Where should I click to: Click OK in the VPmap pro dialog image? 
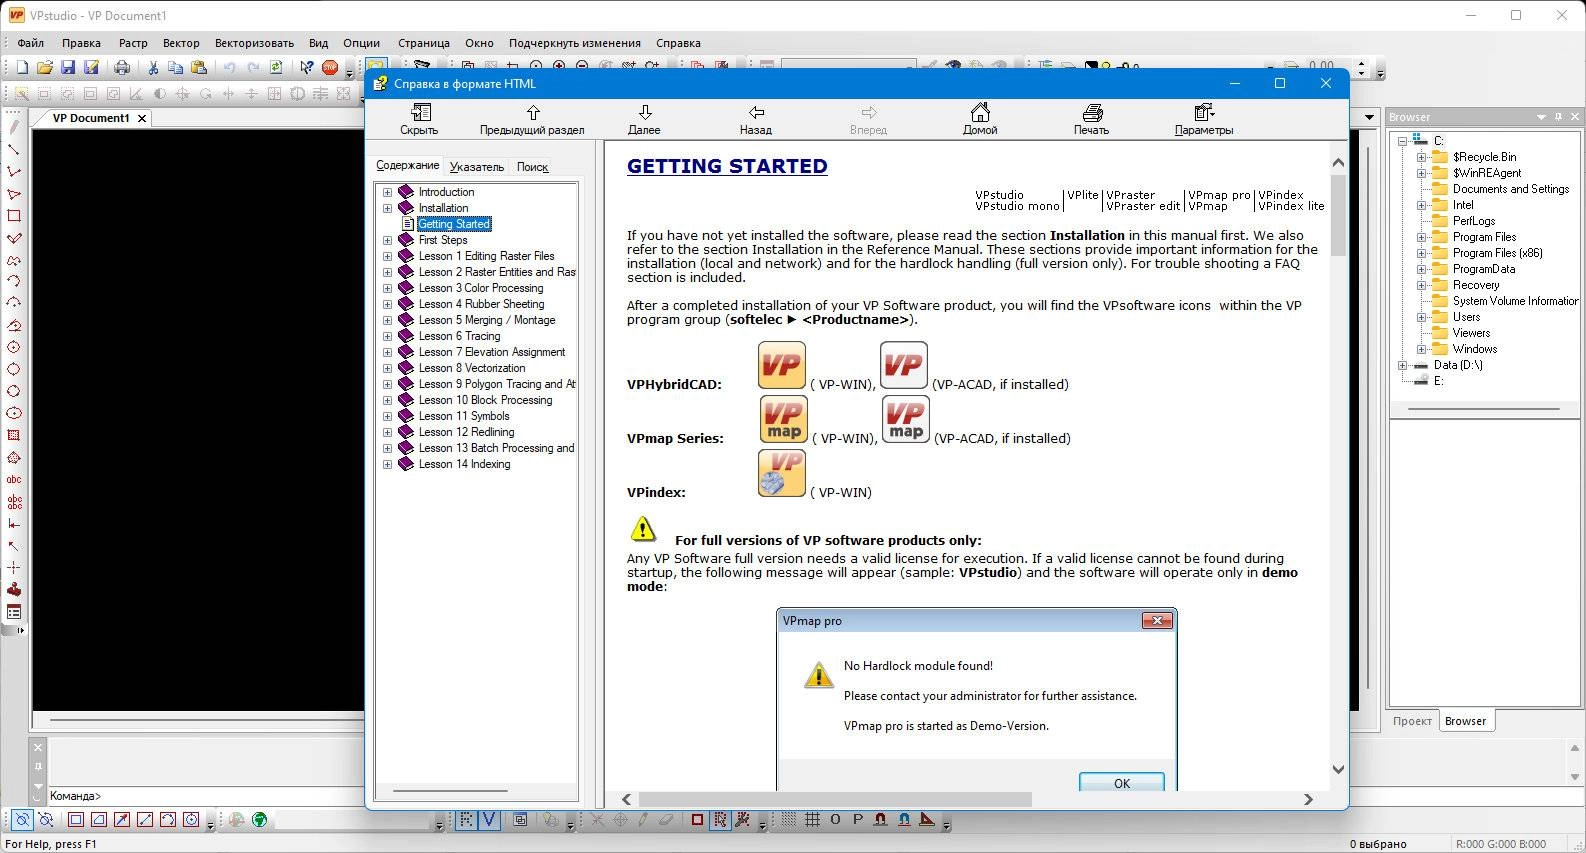click(x=1122, y=783)
